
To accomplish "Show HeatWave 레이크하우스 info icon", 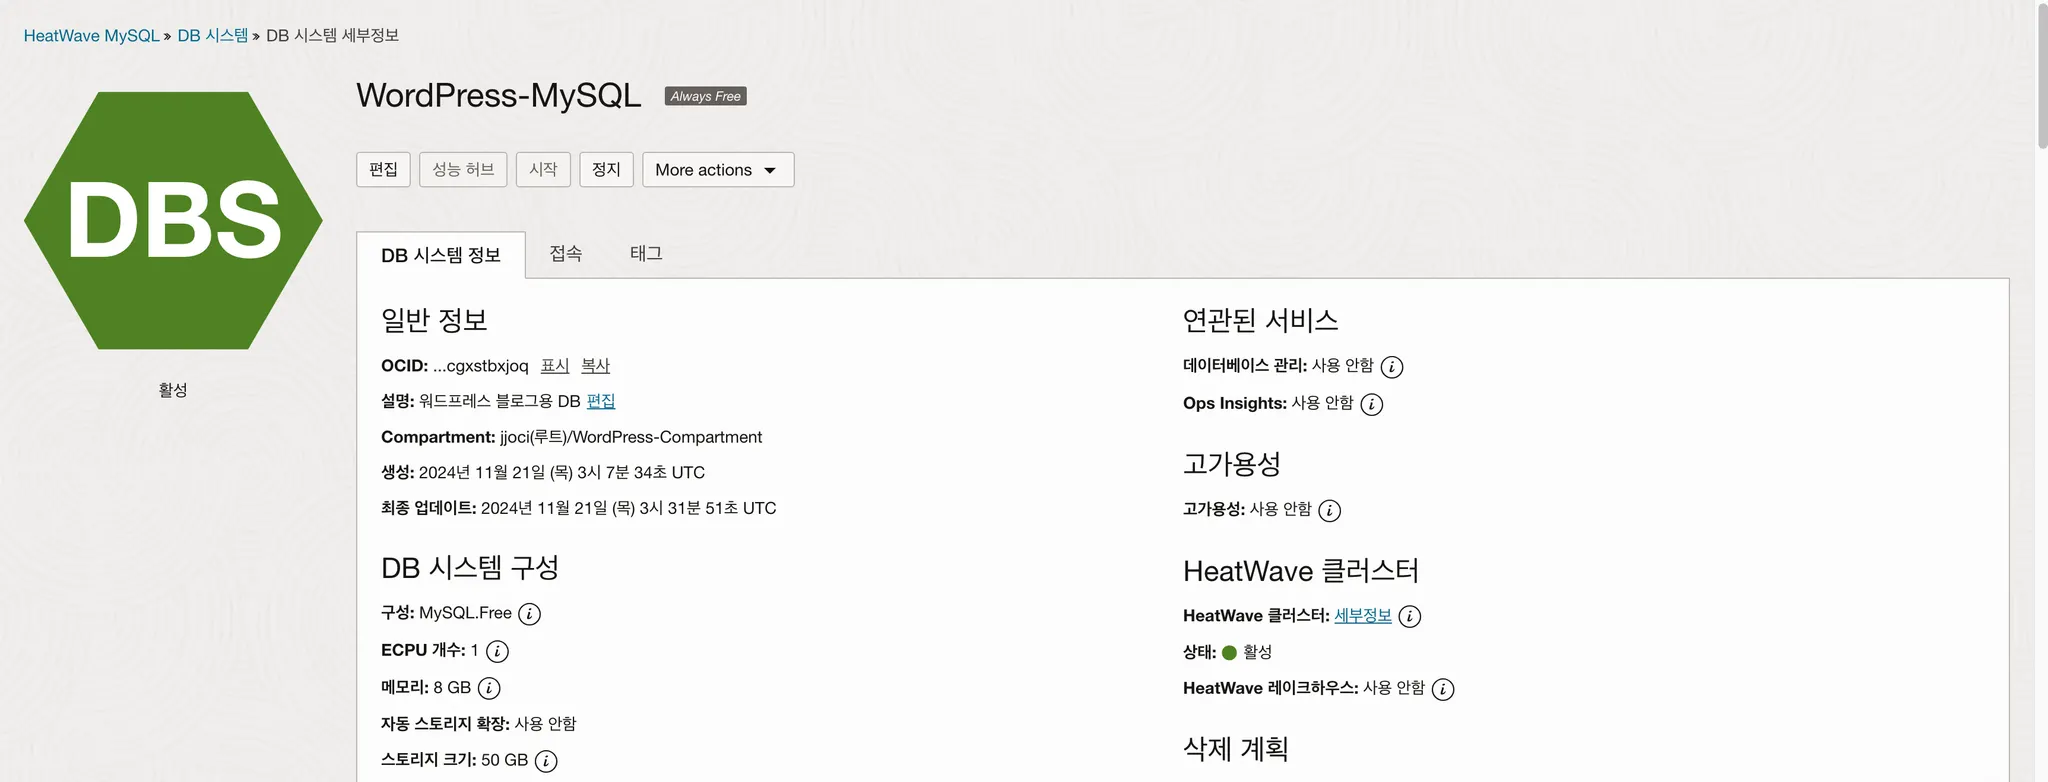I will tap(1443, 690).
